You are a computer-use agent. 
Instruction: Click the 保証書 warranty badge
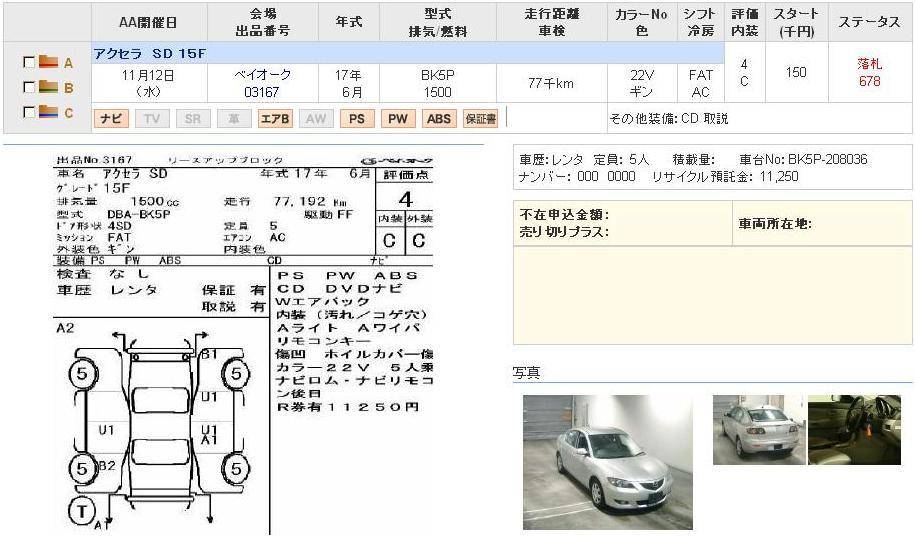[x=480, y=118]
